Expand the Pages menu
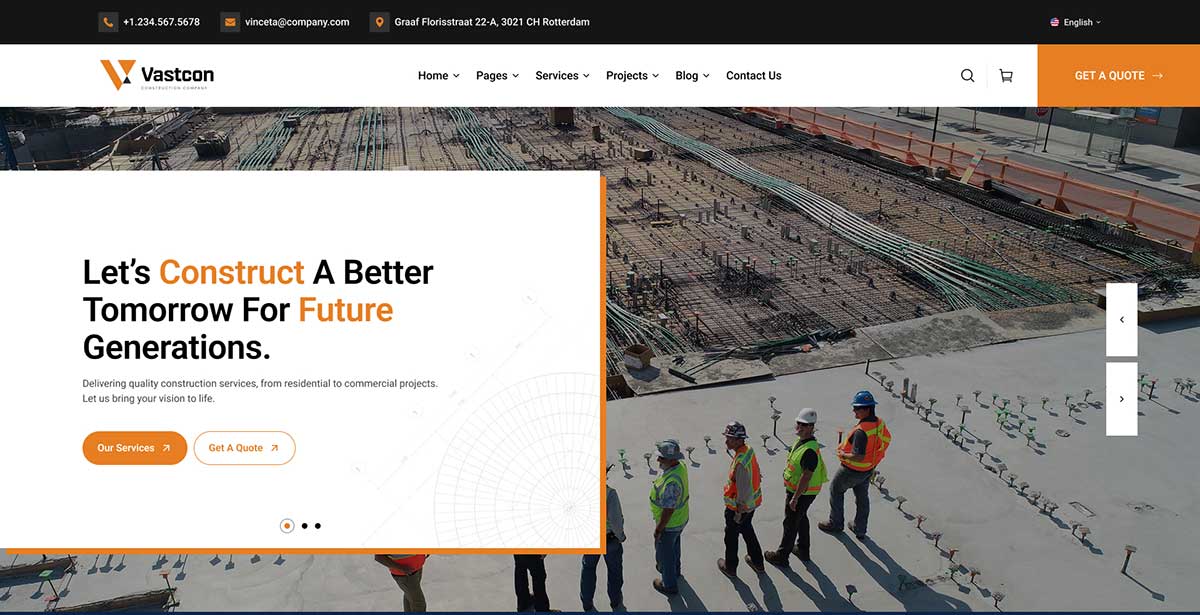The height and width of the screenshot is (615, 1200). click(497, 75)
